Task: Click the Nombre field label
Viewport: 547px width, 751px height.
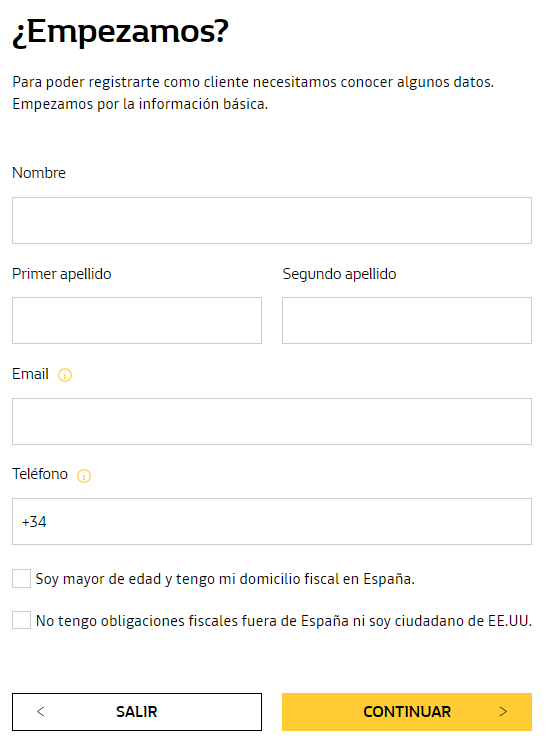Action: (39, 172)
